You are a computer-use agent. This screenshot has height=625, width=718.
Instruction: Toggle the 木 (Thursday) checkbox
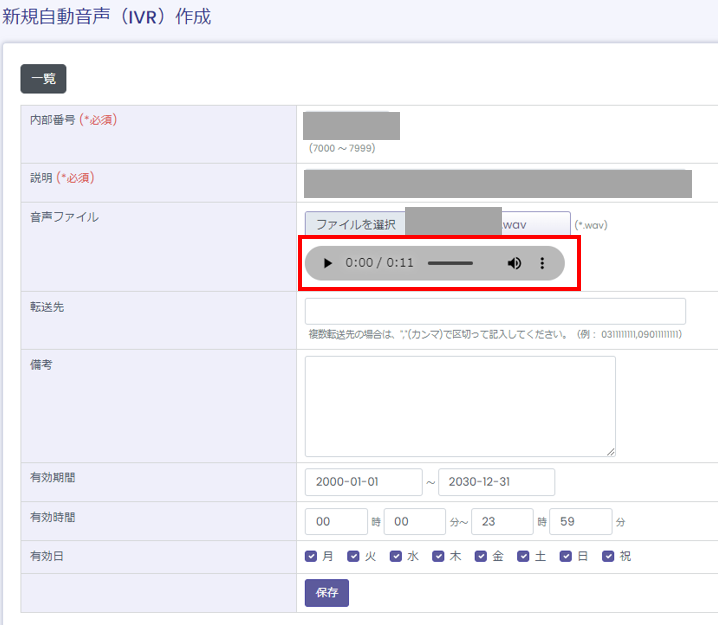click(x=439, y=556)
